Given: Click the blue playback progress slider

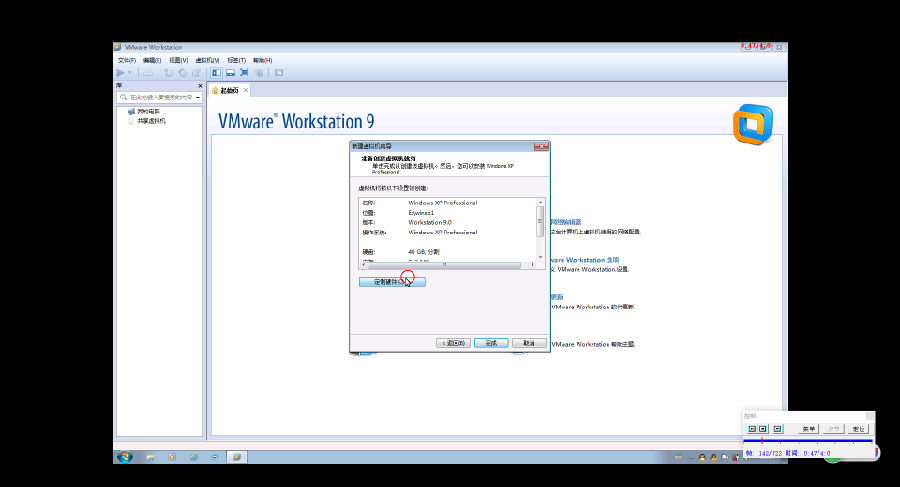Looking at the screenshot, I should click(808, 441).
